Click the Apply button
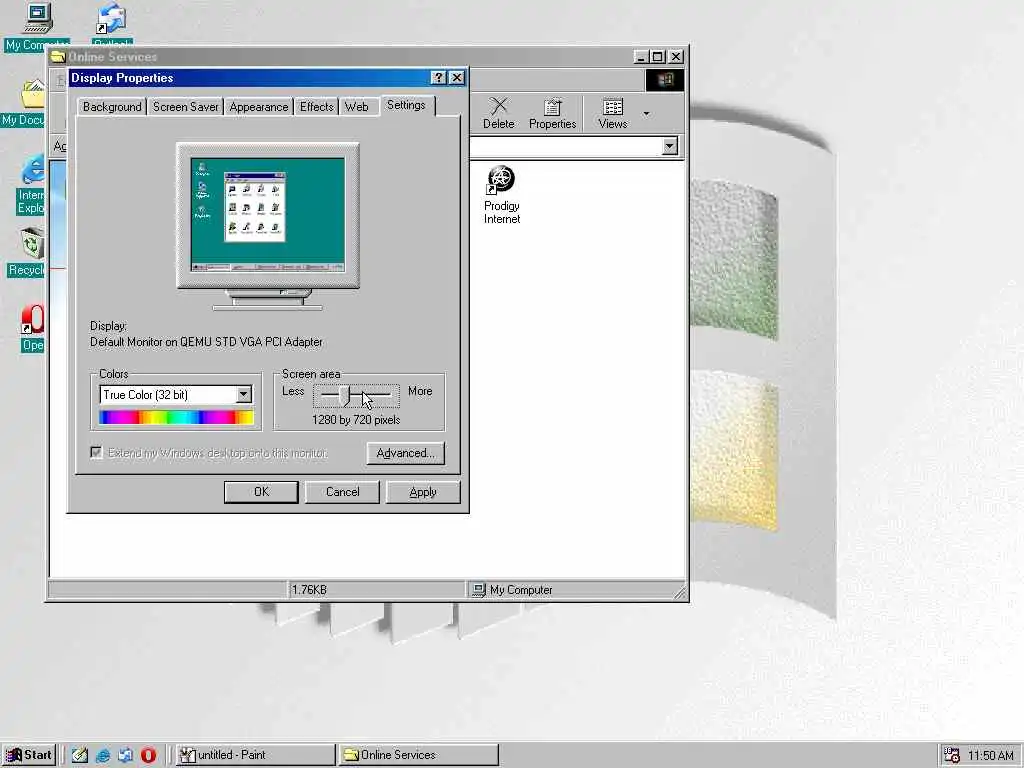 [x=423, y=492]
